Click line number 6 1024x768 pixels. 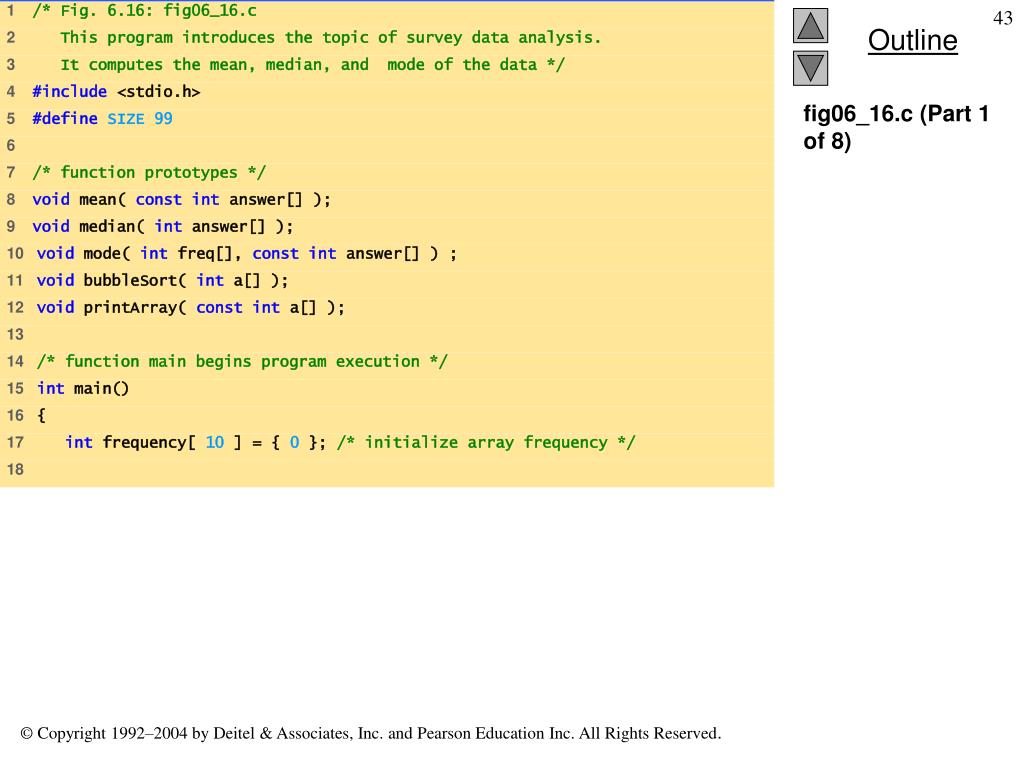pos(11,146)
